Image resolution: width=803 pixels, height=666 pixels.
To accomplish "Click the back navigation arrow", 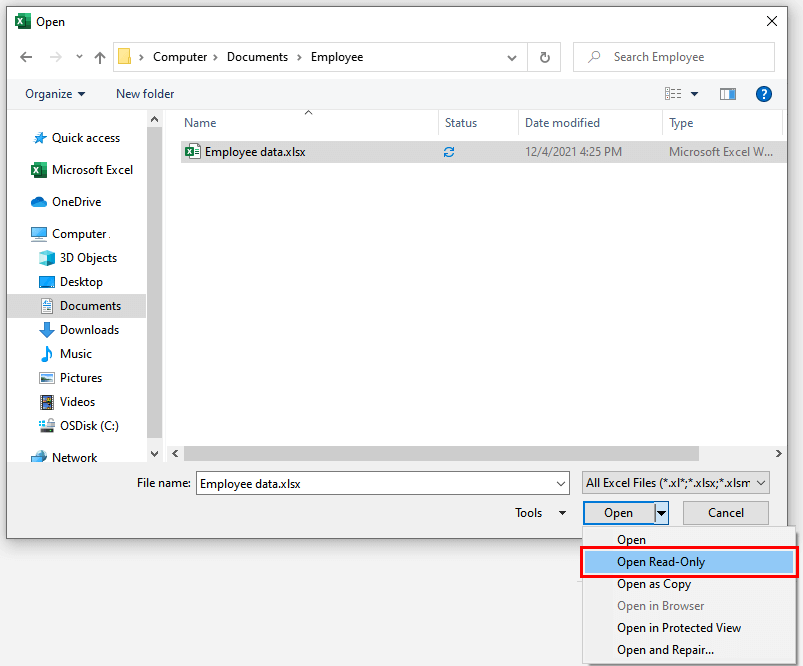I will click(26, 57).
